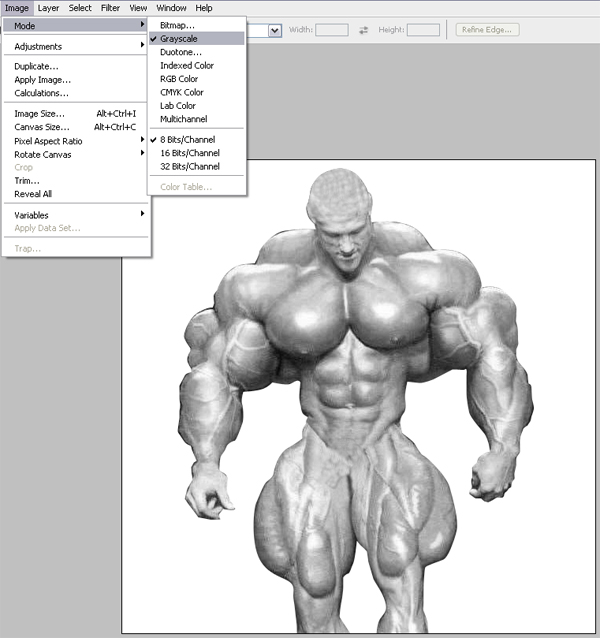Open the Help menu

[x=204, y=8]
